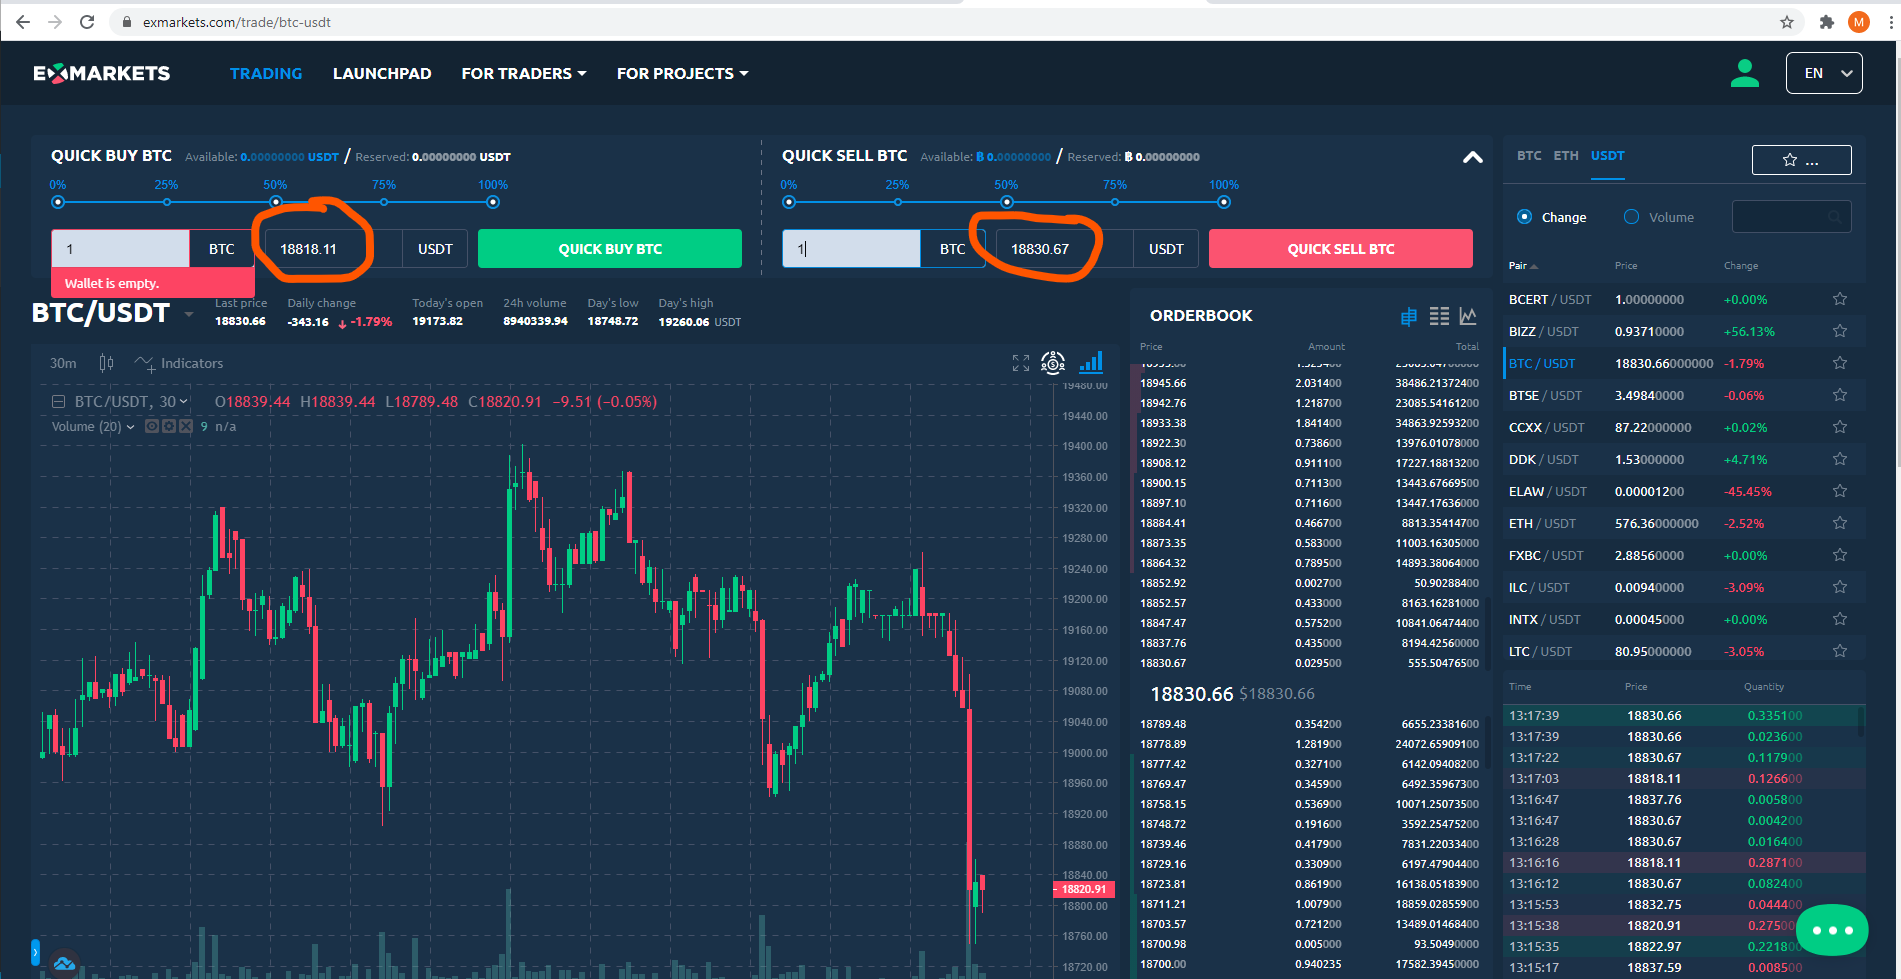Click the ExMarkets logo
The image size is (1901, 979).
pyautogui.click(x=102, y=73)
